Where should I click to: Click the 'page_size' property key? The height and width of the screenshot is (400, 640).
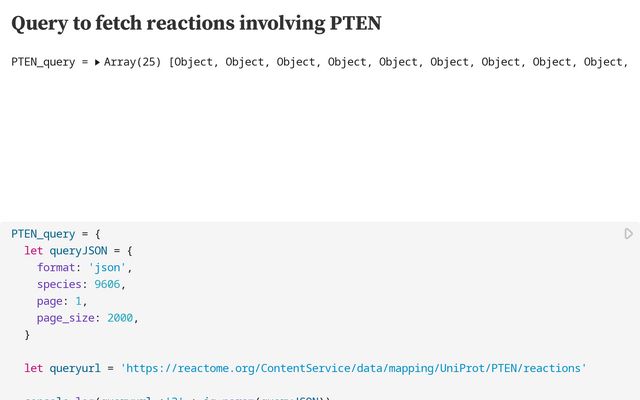point(66,318)
